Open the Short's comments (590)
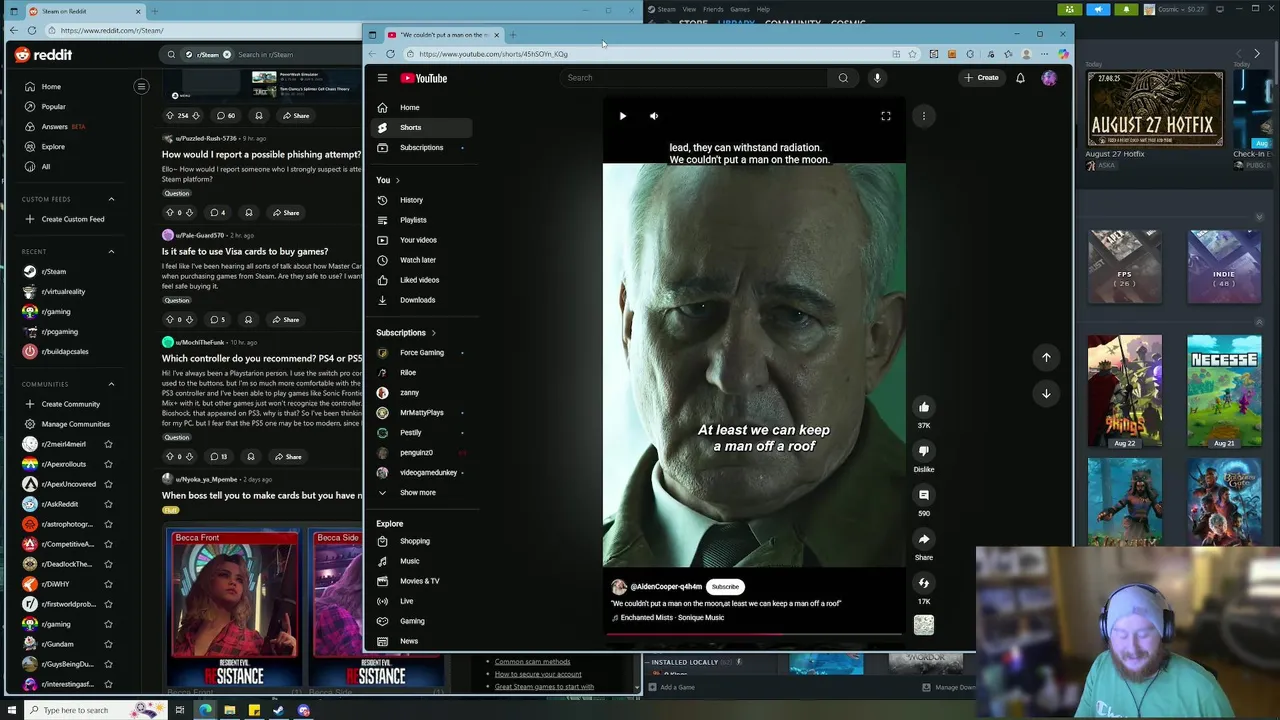This screenshot has width=1280, height=720. (x=924, y=495)
